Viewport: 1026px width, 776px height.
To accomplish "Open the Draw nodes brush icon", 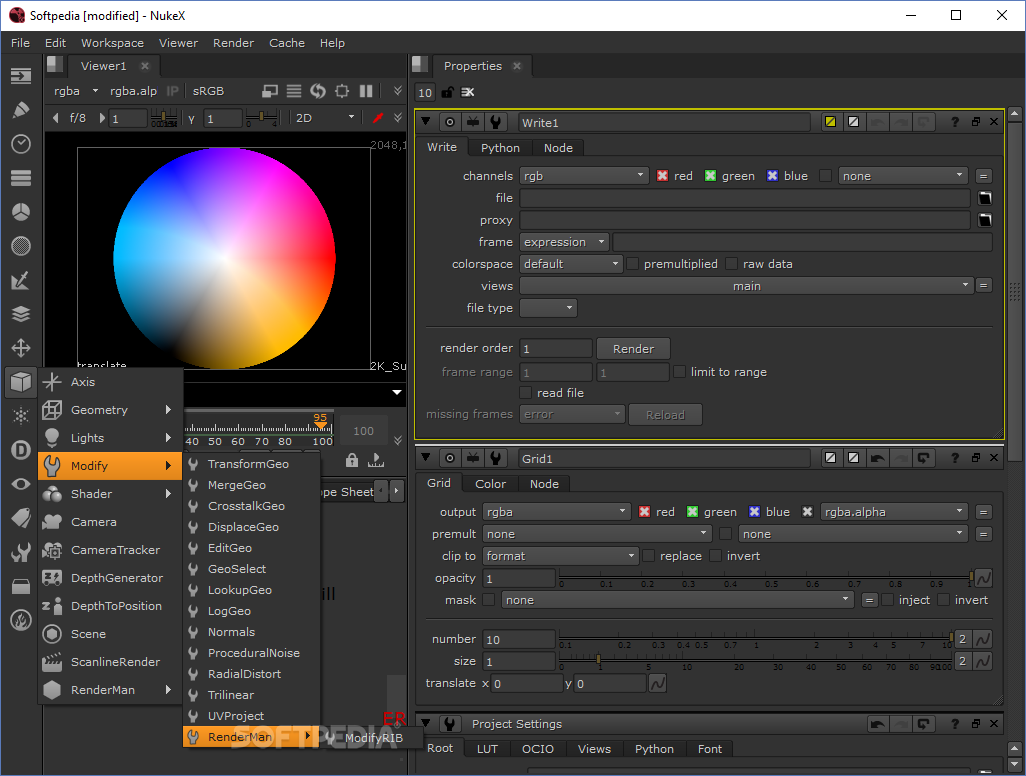I will point(21,110).
